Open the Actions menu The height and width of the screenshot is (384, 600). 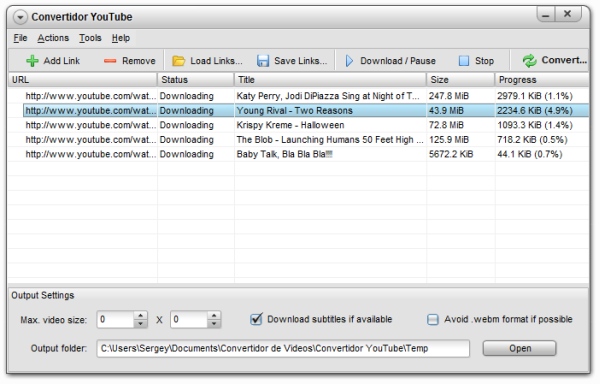[x=53, y=38]
